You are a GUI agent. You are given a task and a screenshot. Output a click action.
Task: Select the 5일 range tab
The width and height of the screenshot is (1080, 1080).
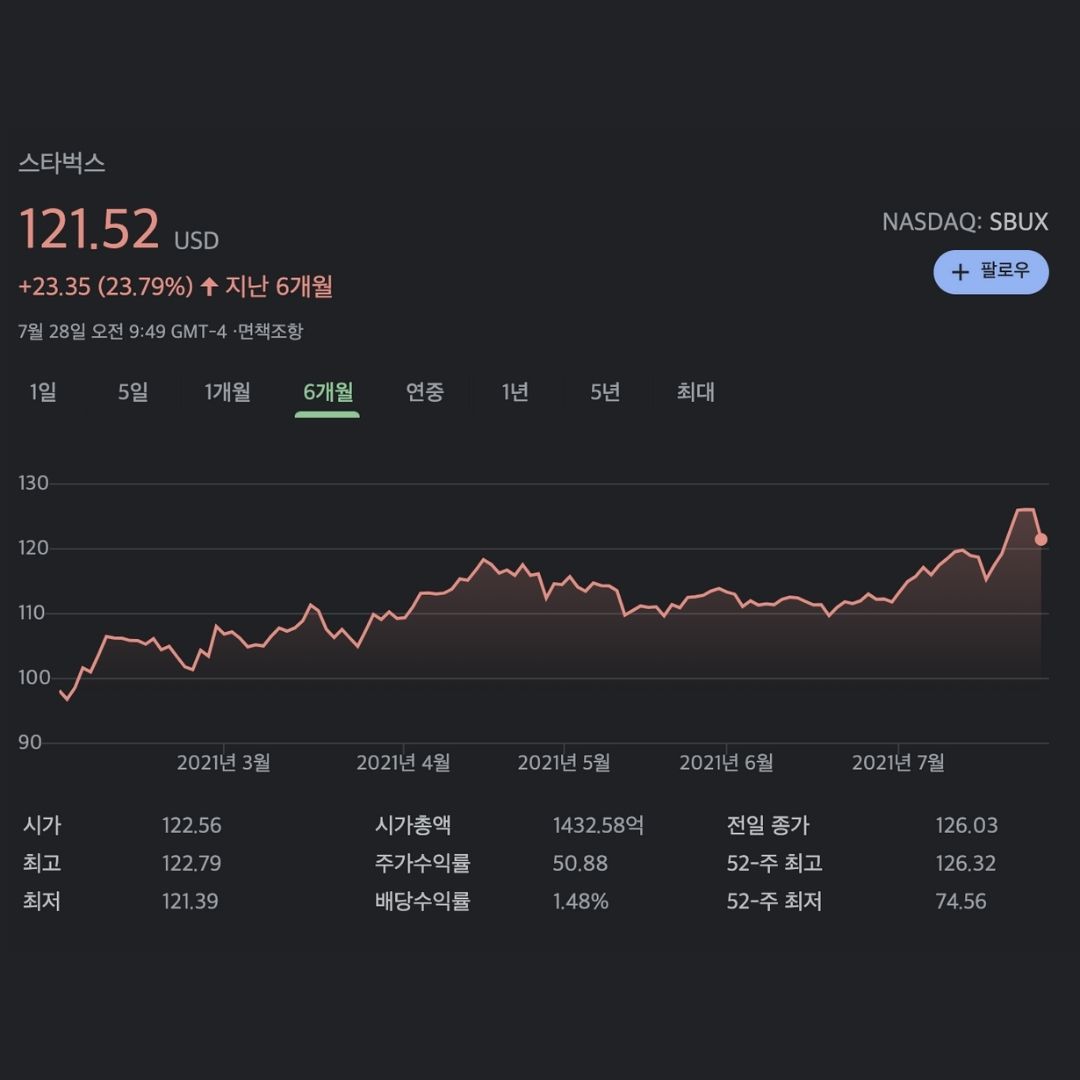click(133, 392)
